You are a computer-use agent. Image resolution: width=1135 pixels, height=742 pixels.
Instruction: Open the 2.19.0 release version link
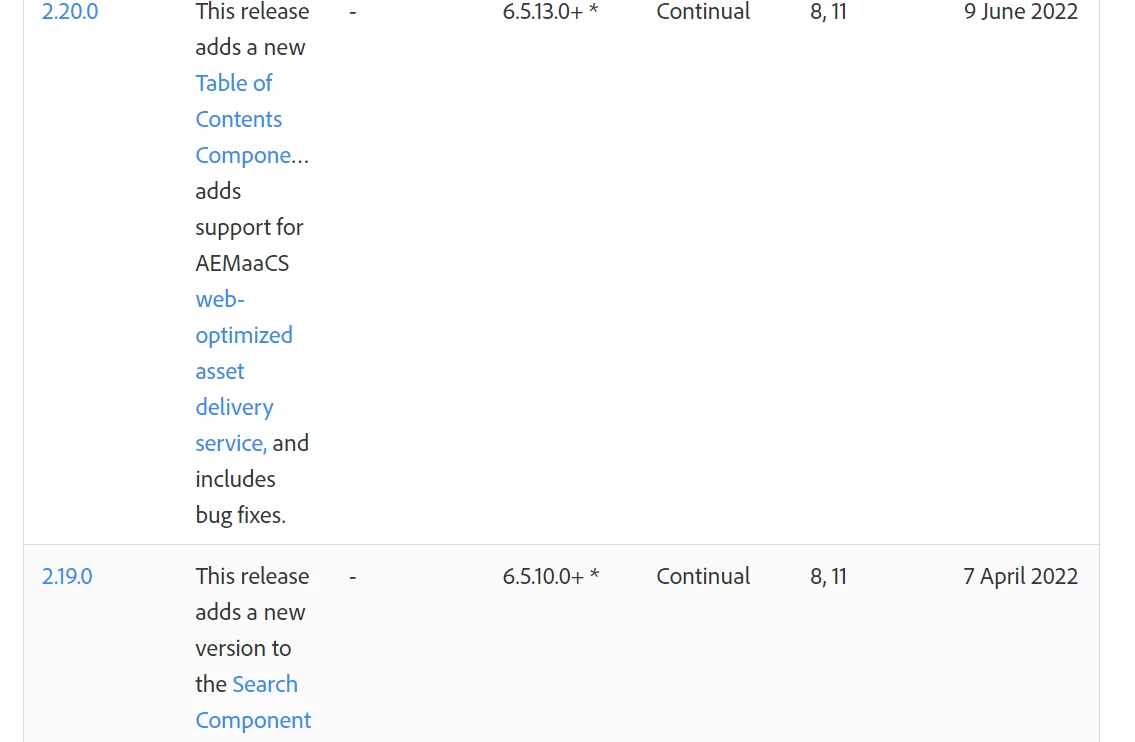click(67, 576)
